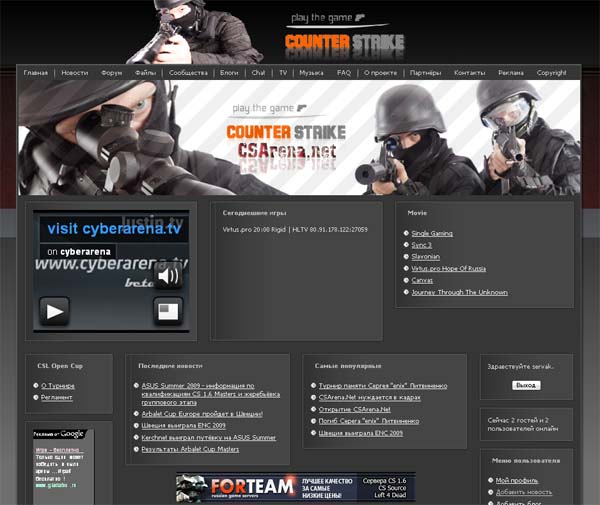Go to the Форум menu item
The height and width of the screenshot is (505, 600).
tap(112, 73)
